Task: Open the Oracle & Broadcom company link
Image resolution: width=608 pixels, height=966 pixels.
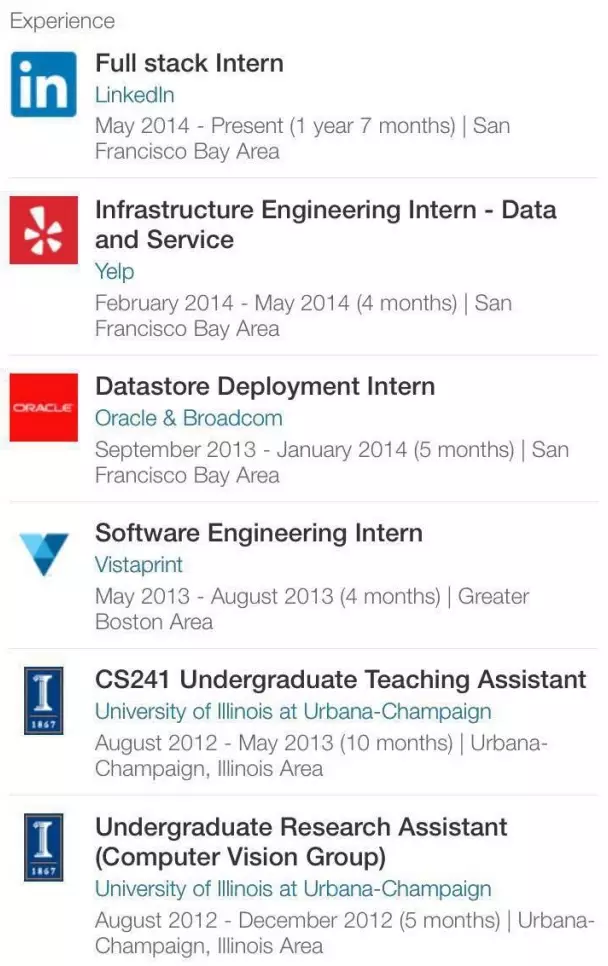Action: (188, 418)
